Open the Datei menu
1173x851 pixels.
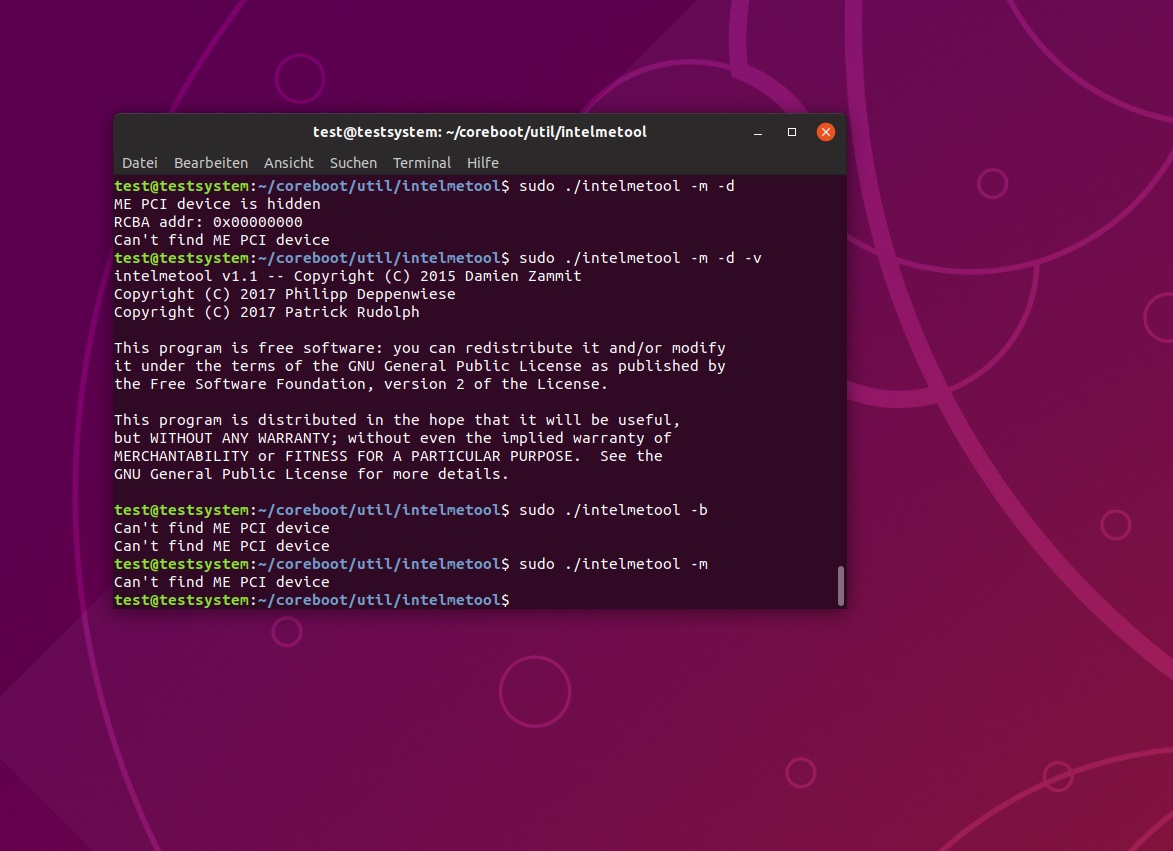(x=140, y=163)
